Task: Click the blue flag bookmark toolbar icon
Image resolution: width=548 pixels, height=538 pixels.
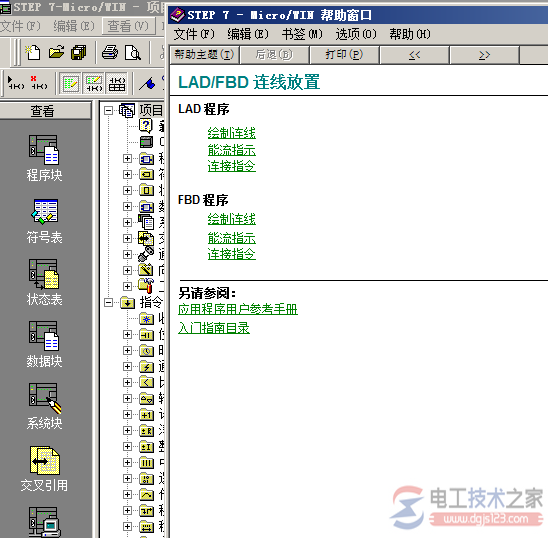Action: click(147, 84)
